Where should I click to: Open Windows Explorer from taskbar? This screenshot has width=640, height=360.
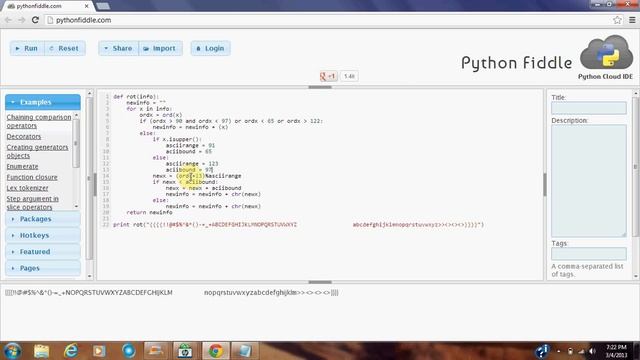(42, 351)
